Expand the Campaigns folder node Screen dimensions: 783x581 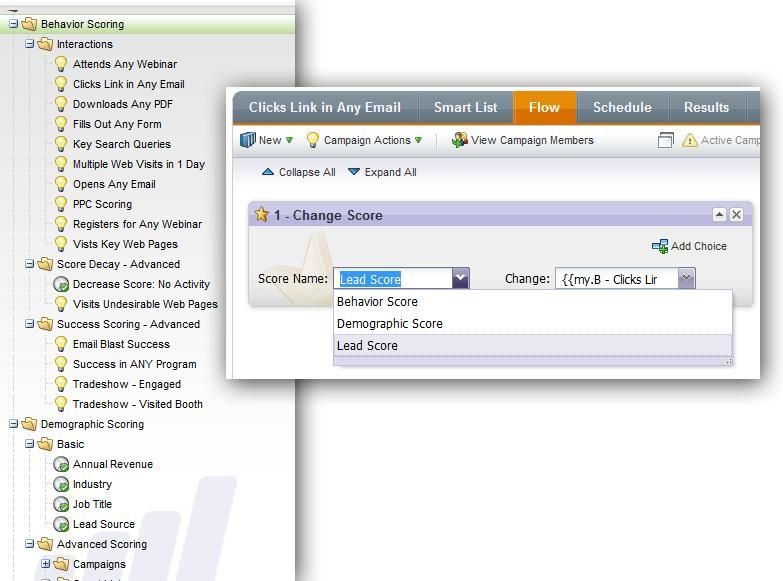[x=45, y=564]
